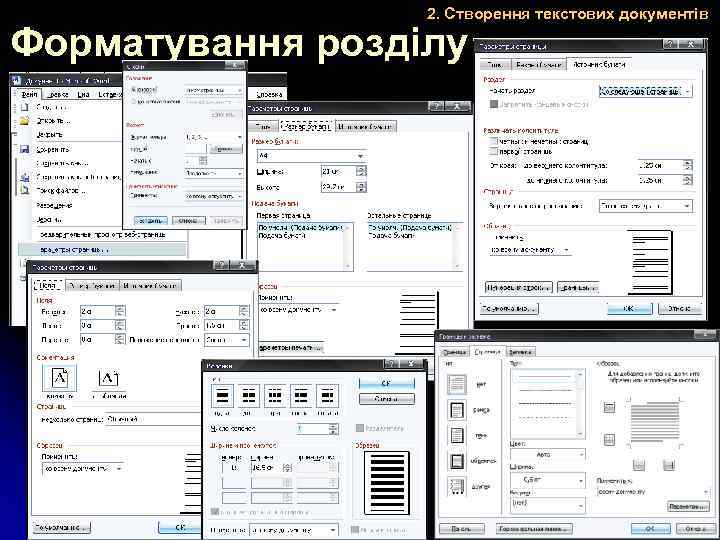This screenshot has height=540, width=720.
Task: Toggle disabled suppress endnotes checkbox
Action: 494,104
